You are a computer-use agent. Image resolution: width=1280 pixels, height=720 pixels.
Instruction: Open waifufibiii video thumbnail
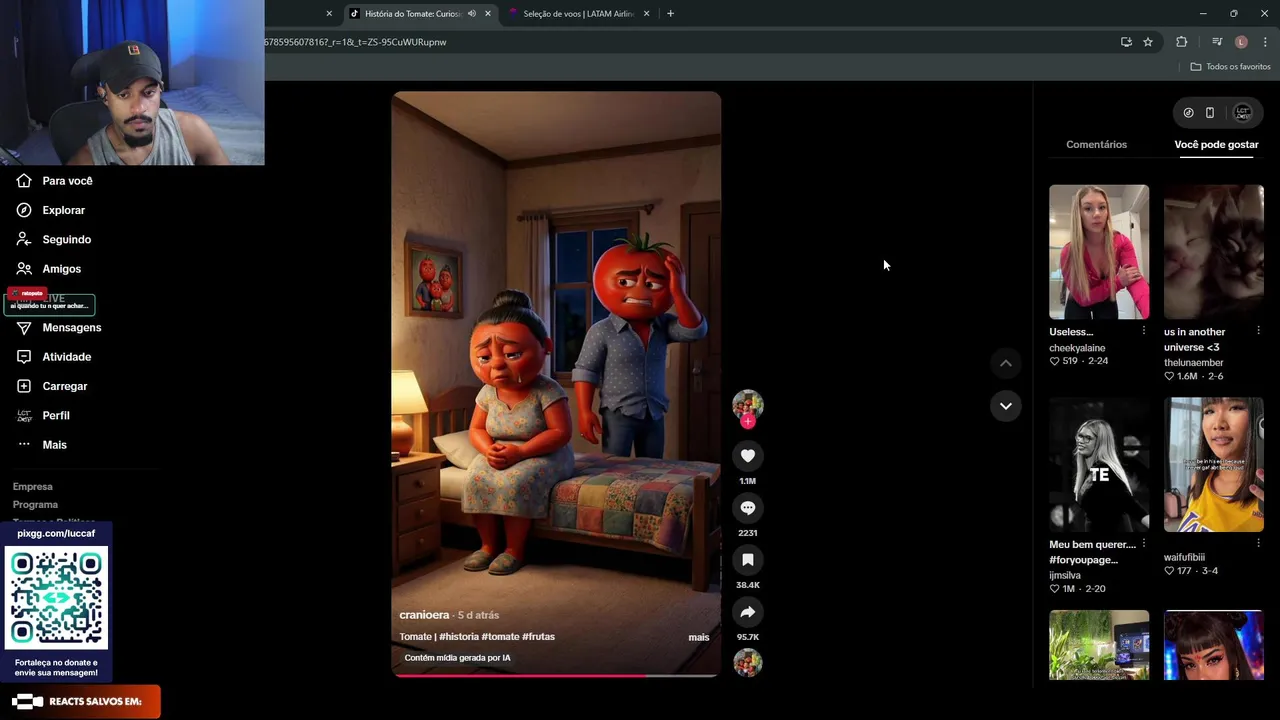[x=1213, y=465]
